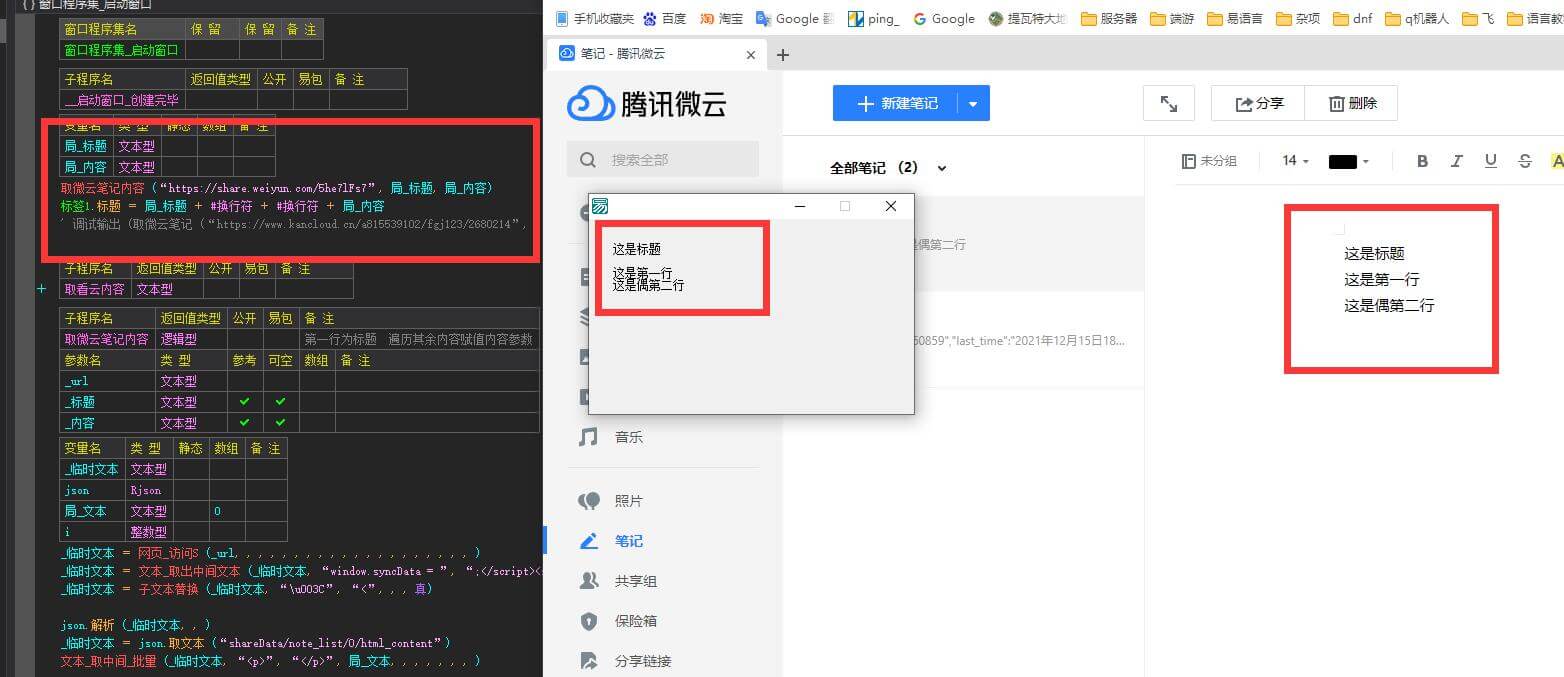Click the 整数型 type cell for i
This screenshot has height=677, width=1564.
[x=148, y=532]
